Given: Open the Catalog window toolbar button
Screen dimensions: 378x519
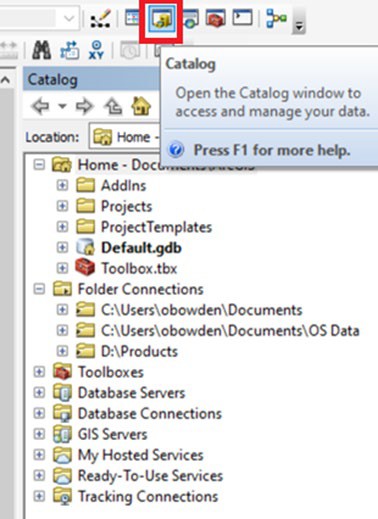Looking at the screenshot, I should point(161,19).
